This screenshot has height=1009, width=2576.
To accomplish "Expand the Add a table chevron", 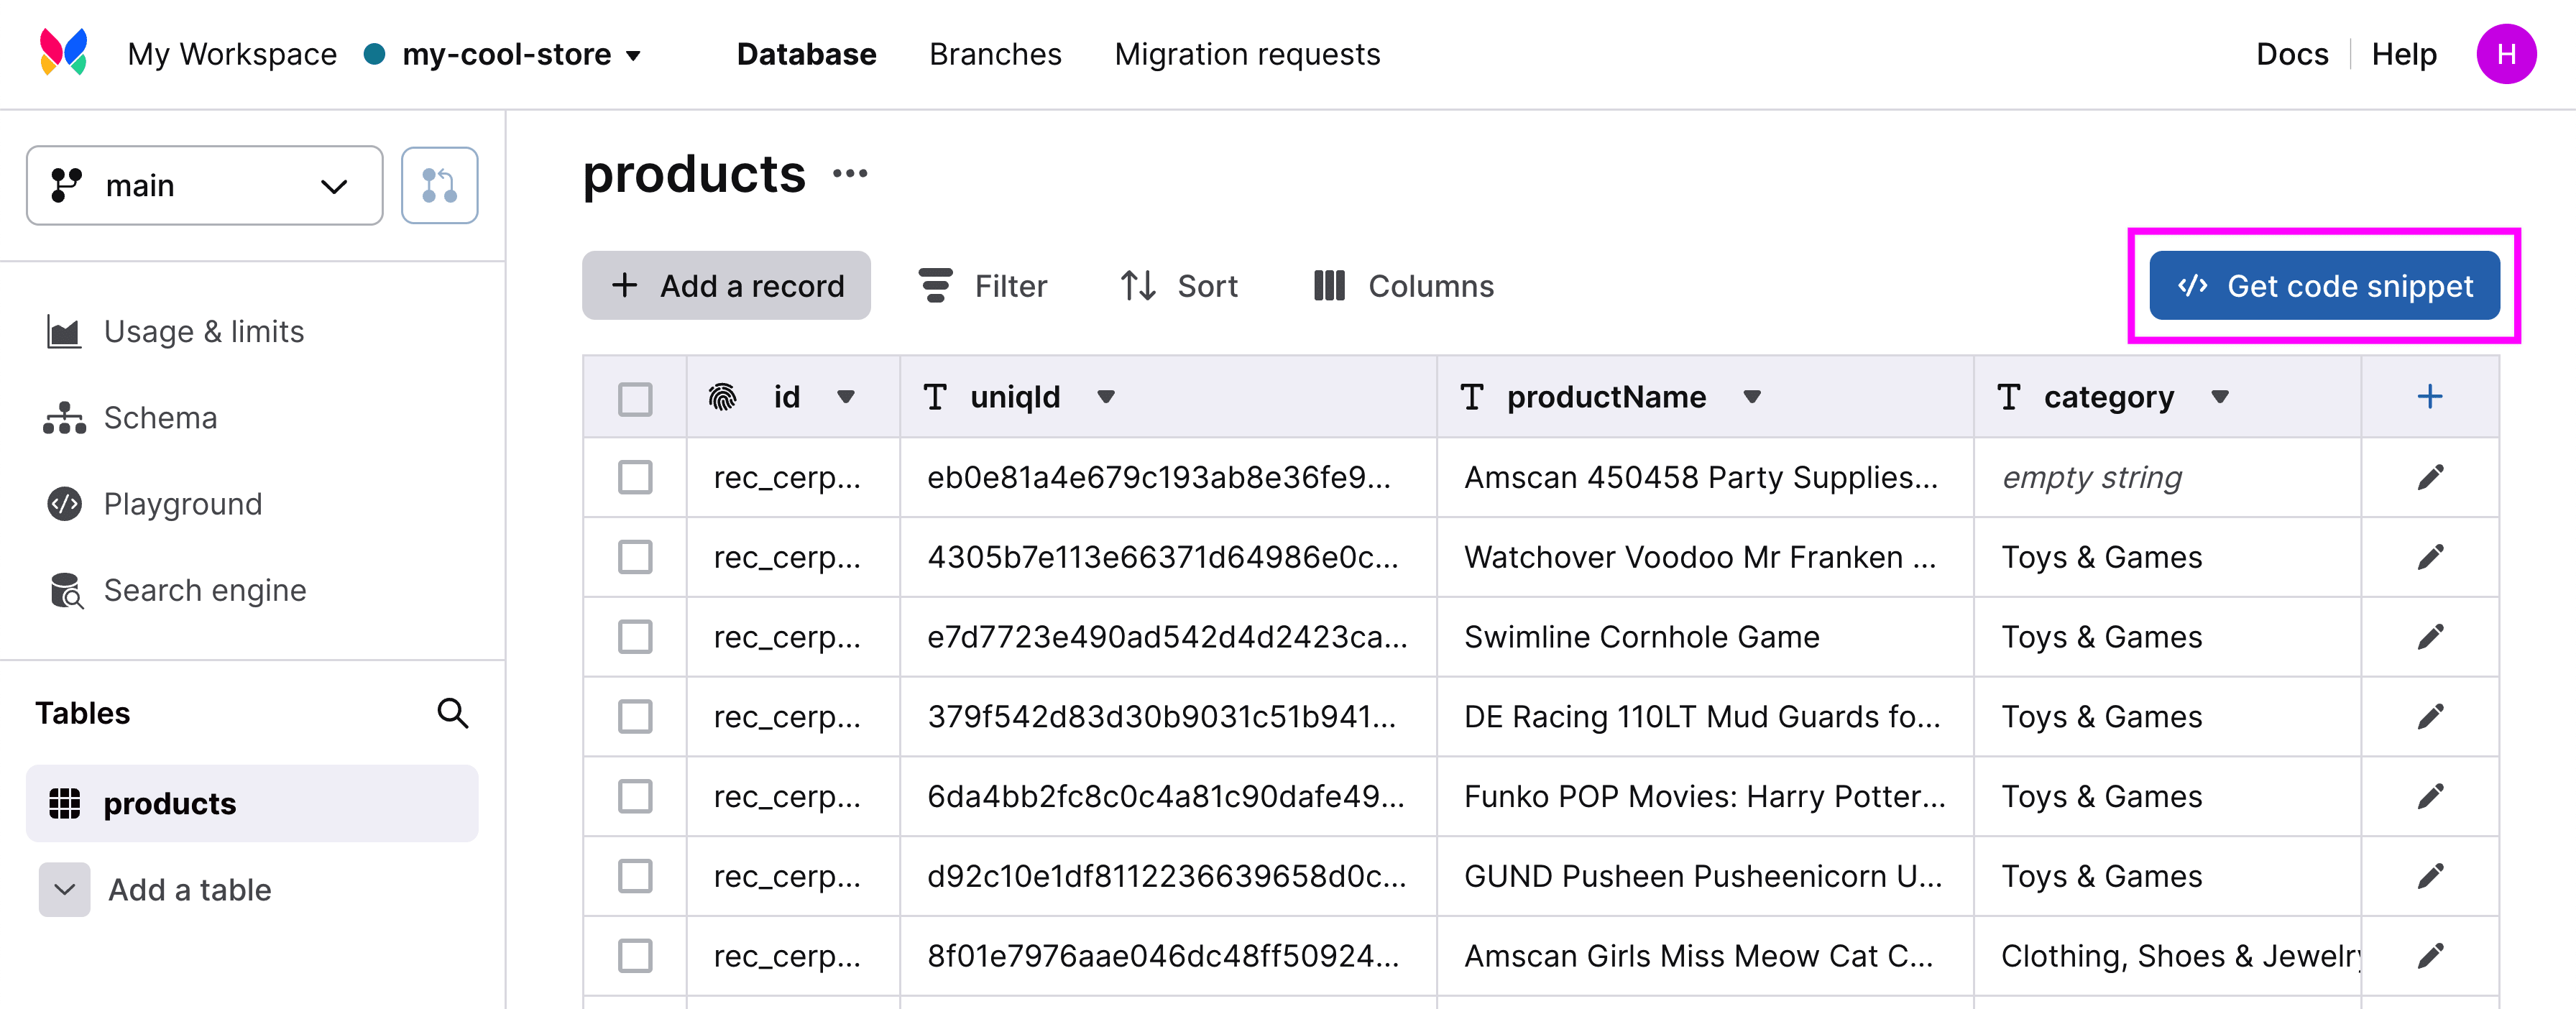I will pos(65,890).
